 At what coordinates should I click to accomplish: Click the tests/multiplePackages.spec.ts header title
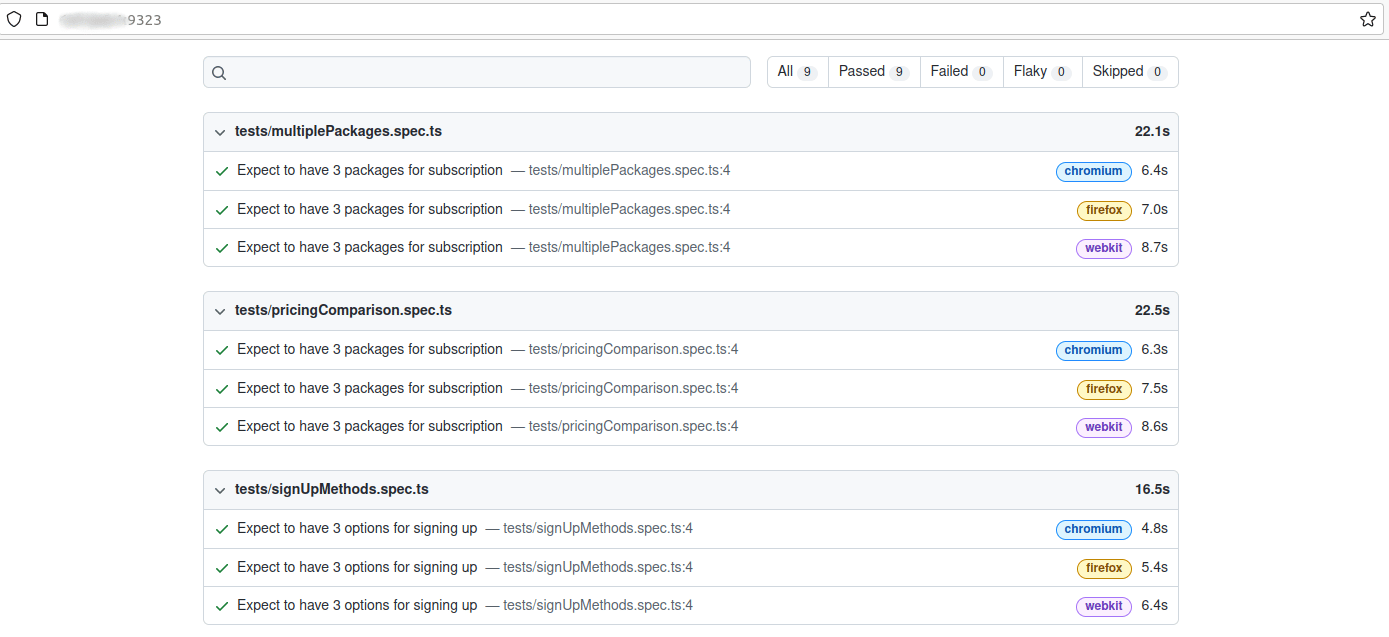point(338,131)
